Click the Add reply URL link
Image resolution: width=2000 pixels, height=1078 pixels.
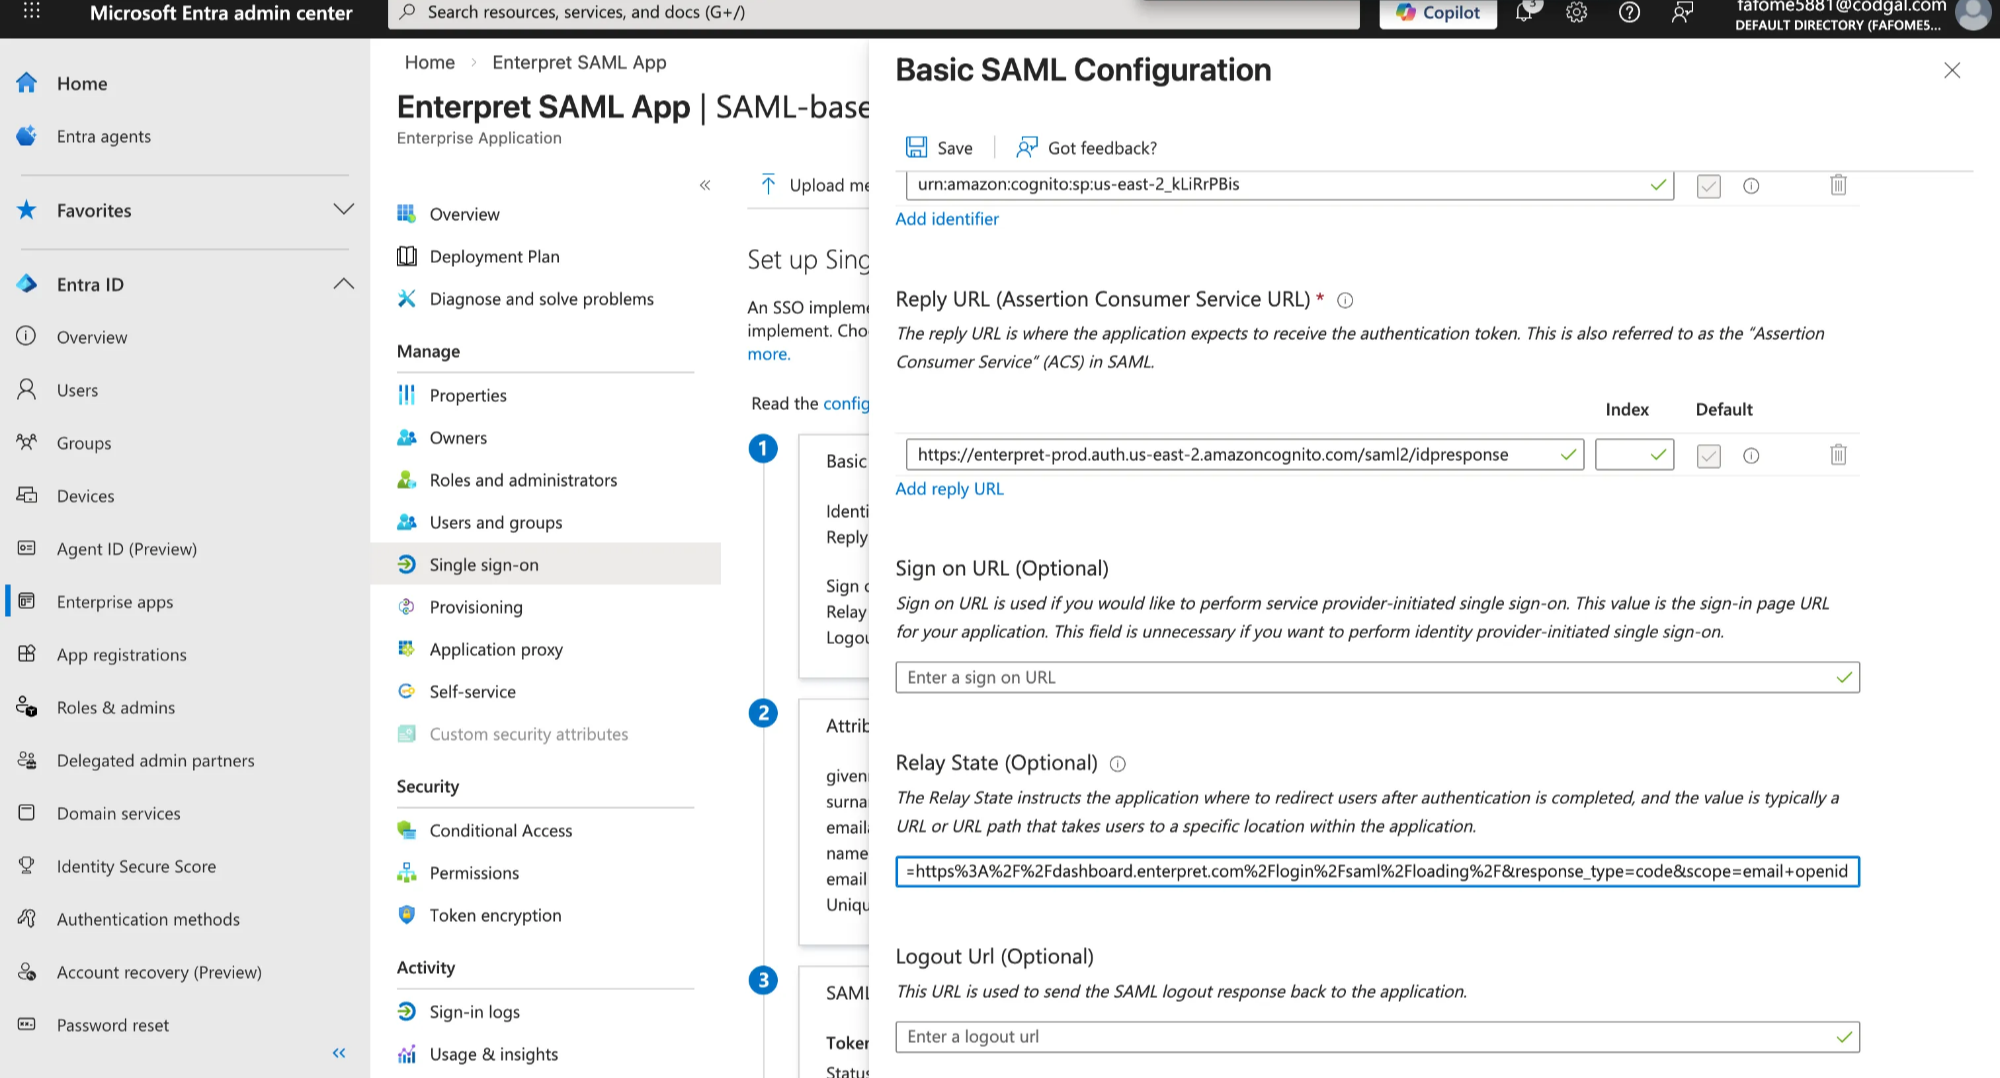[x=949, y=489]
